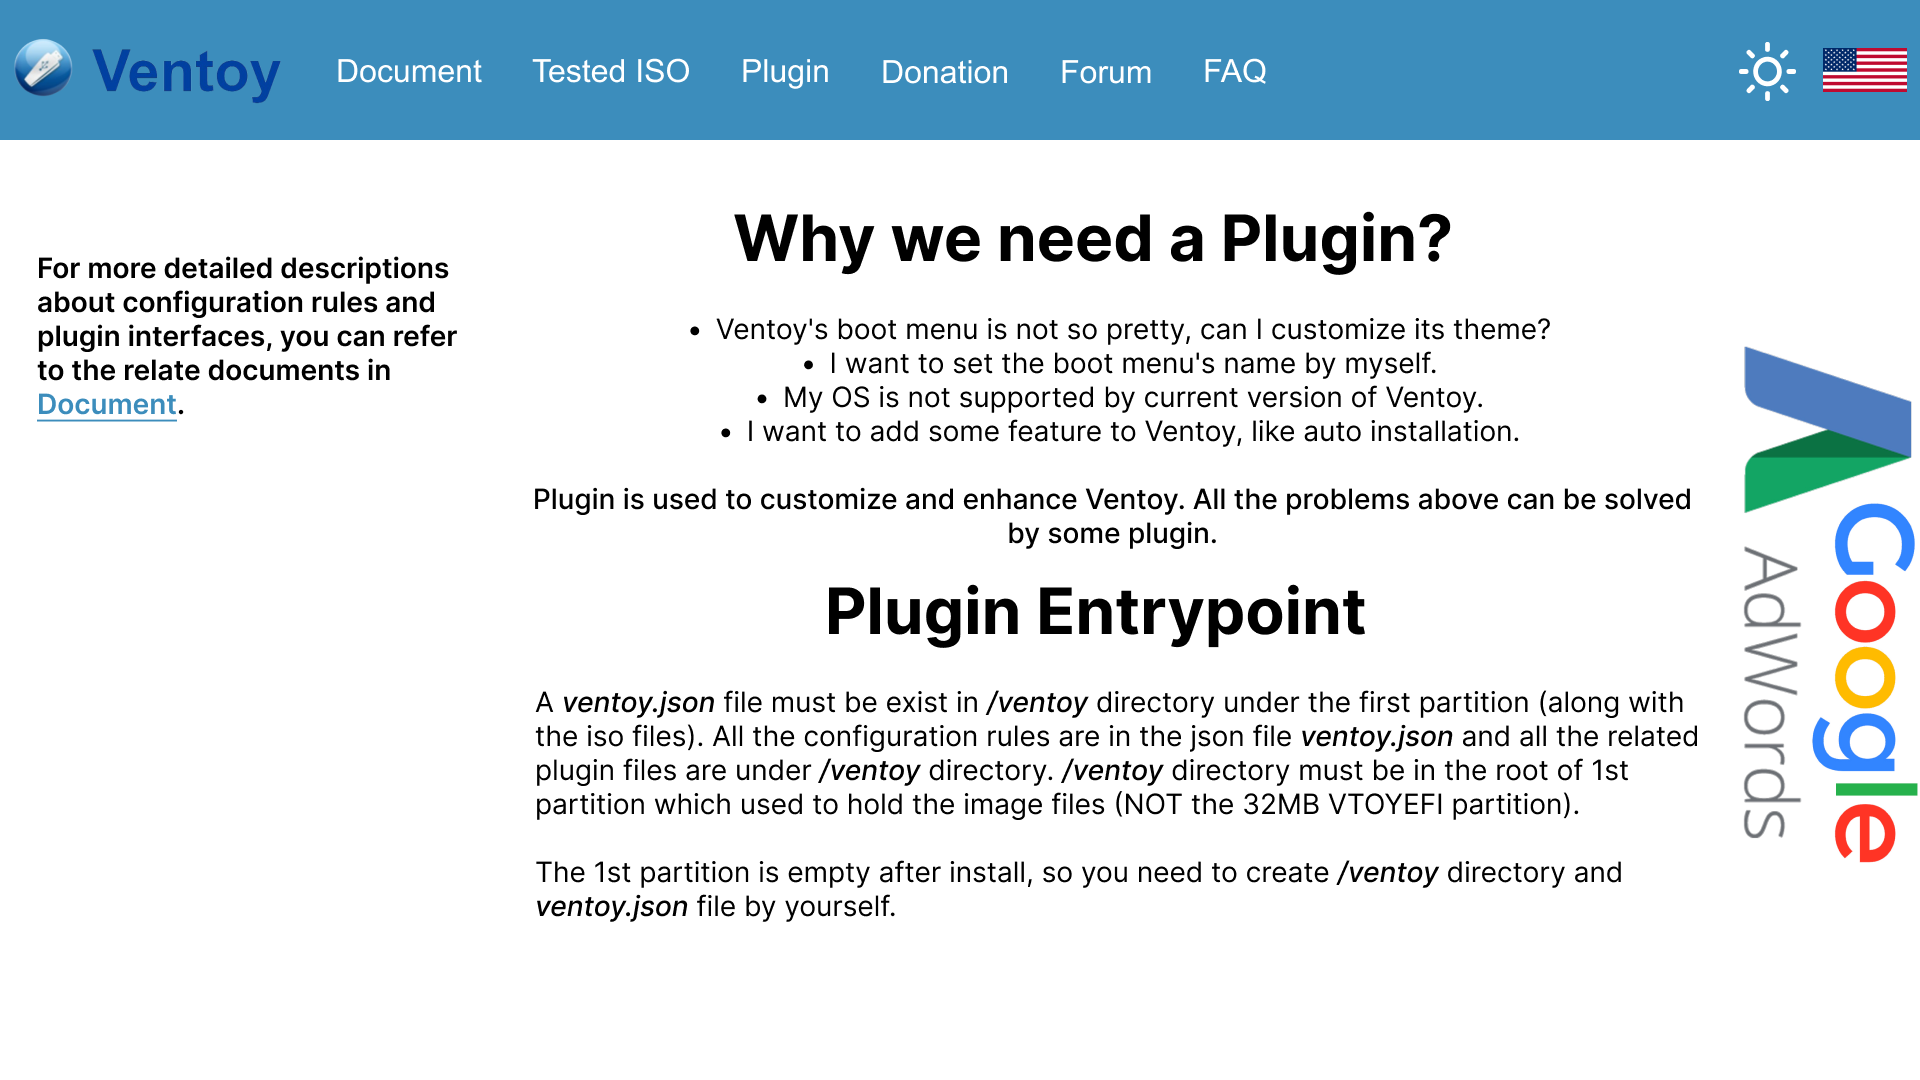Viewport: 1920px width, 1080px height.
Task: Click the Ventoy brand title
Action: point(186,72)
